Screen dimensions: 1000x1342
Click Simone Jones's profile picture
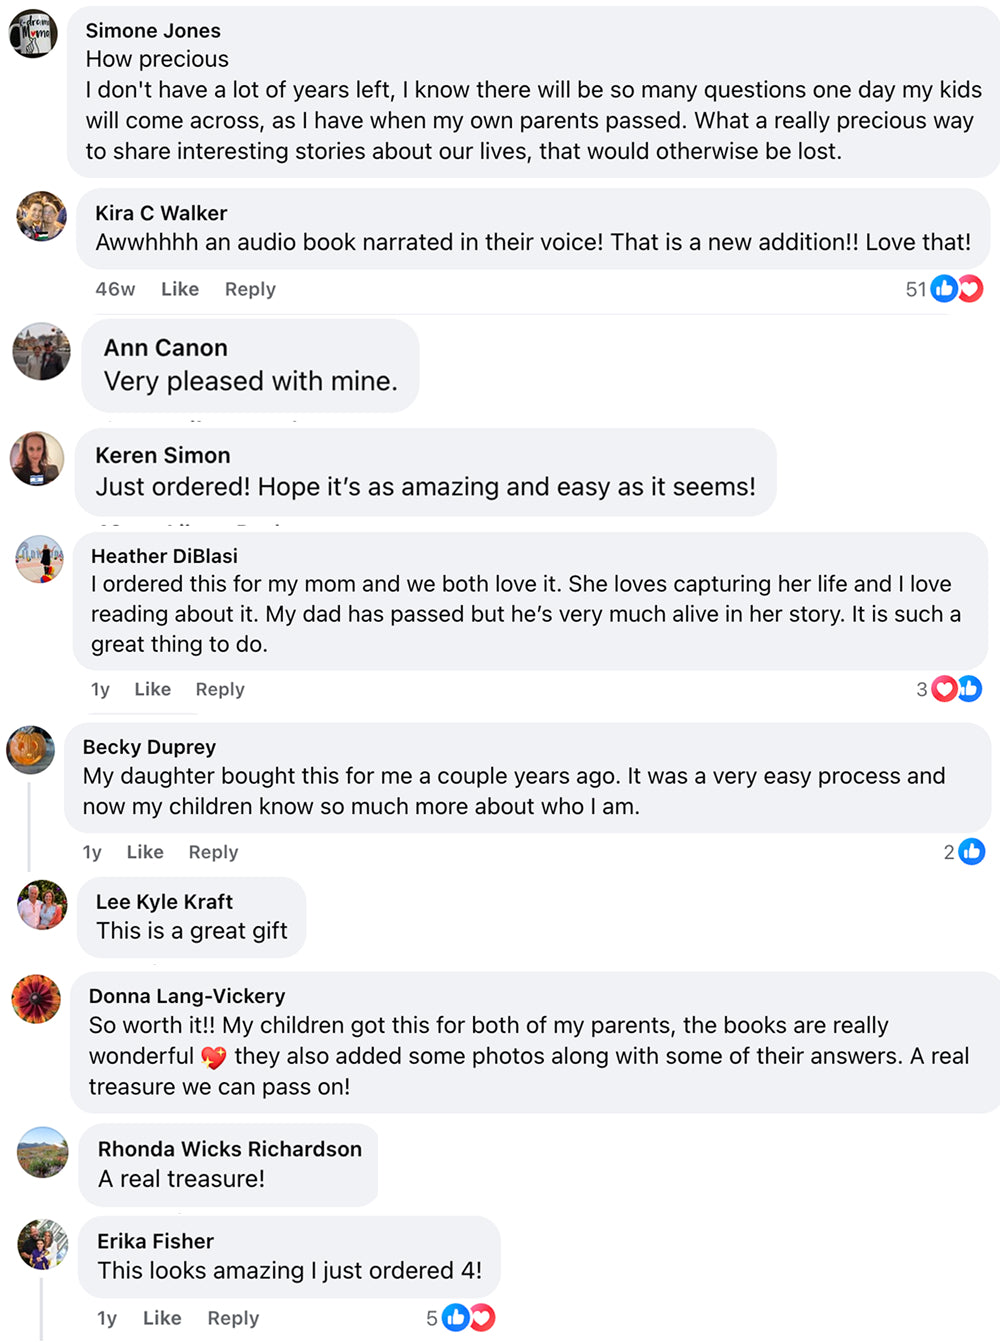(33, 33)
